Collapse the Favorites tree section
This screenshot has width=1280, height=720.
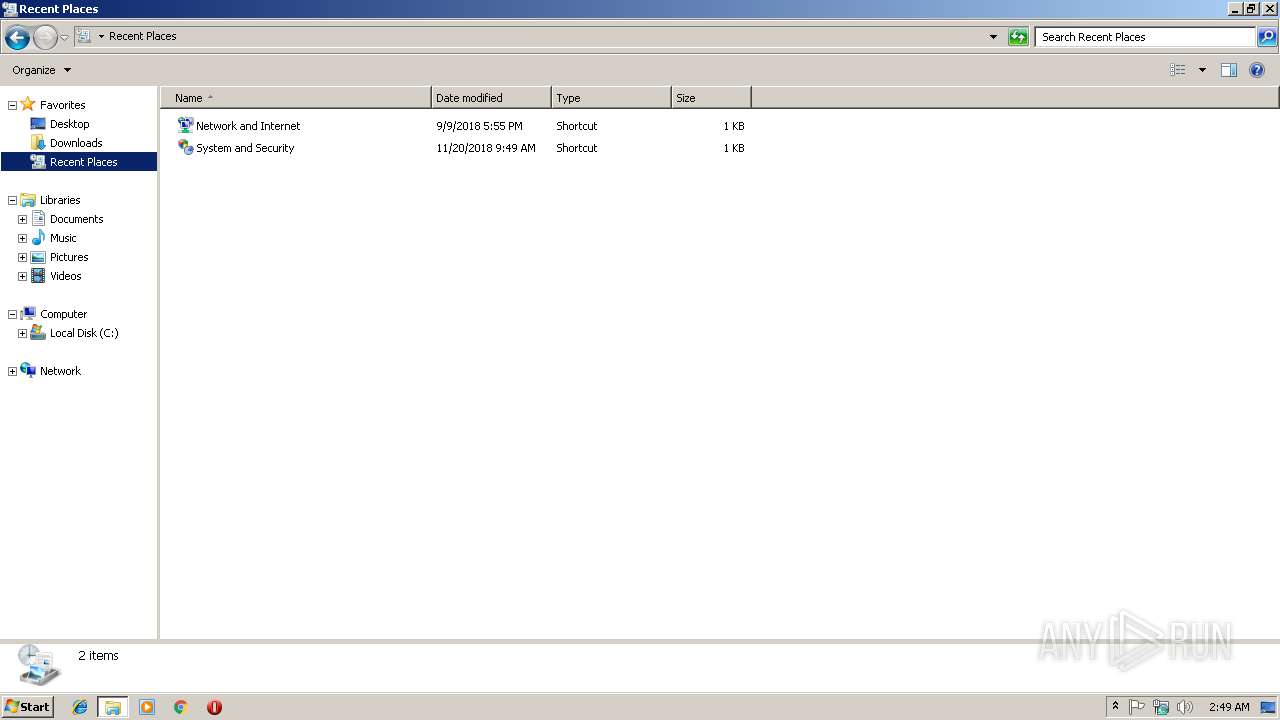pyautogui.click(x=12, y=105)
